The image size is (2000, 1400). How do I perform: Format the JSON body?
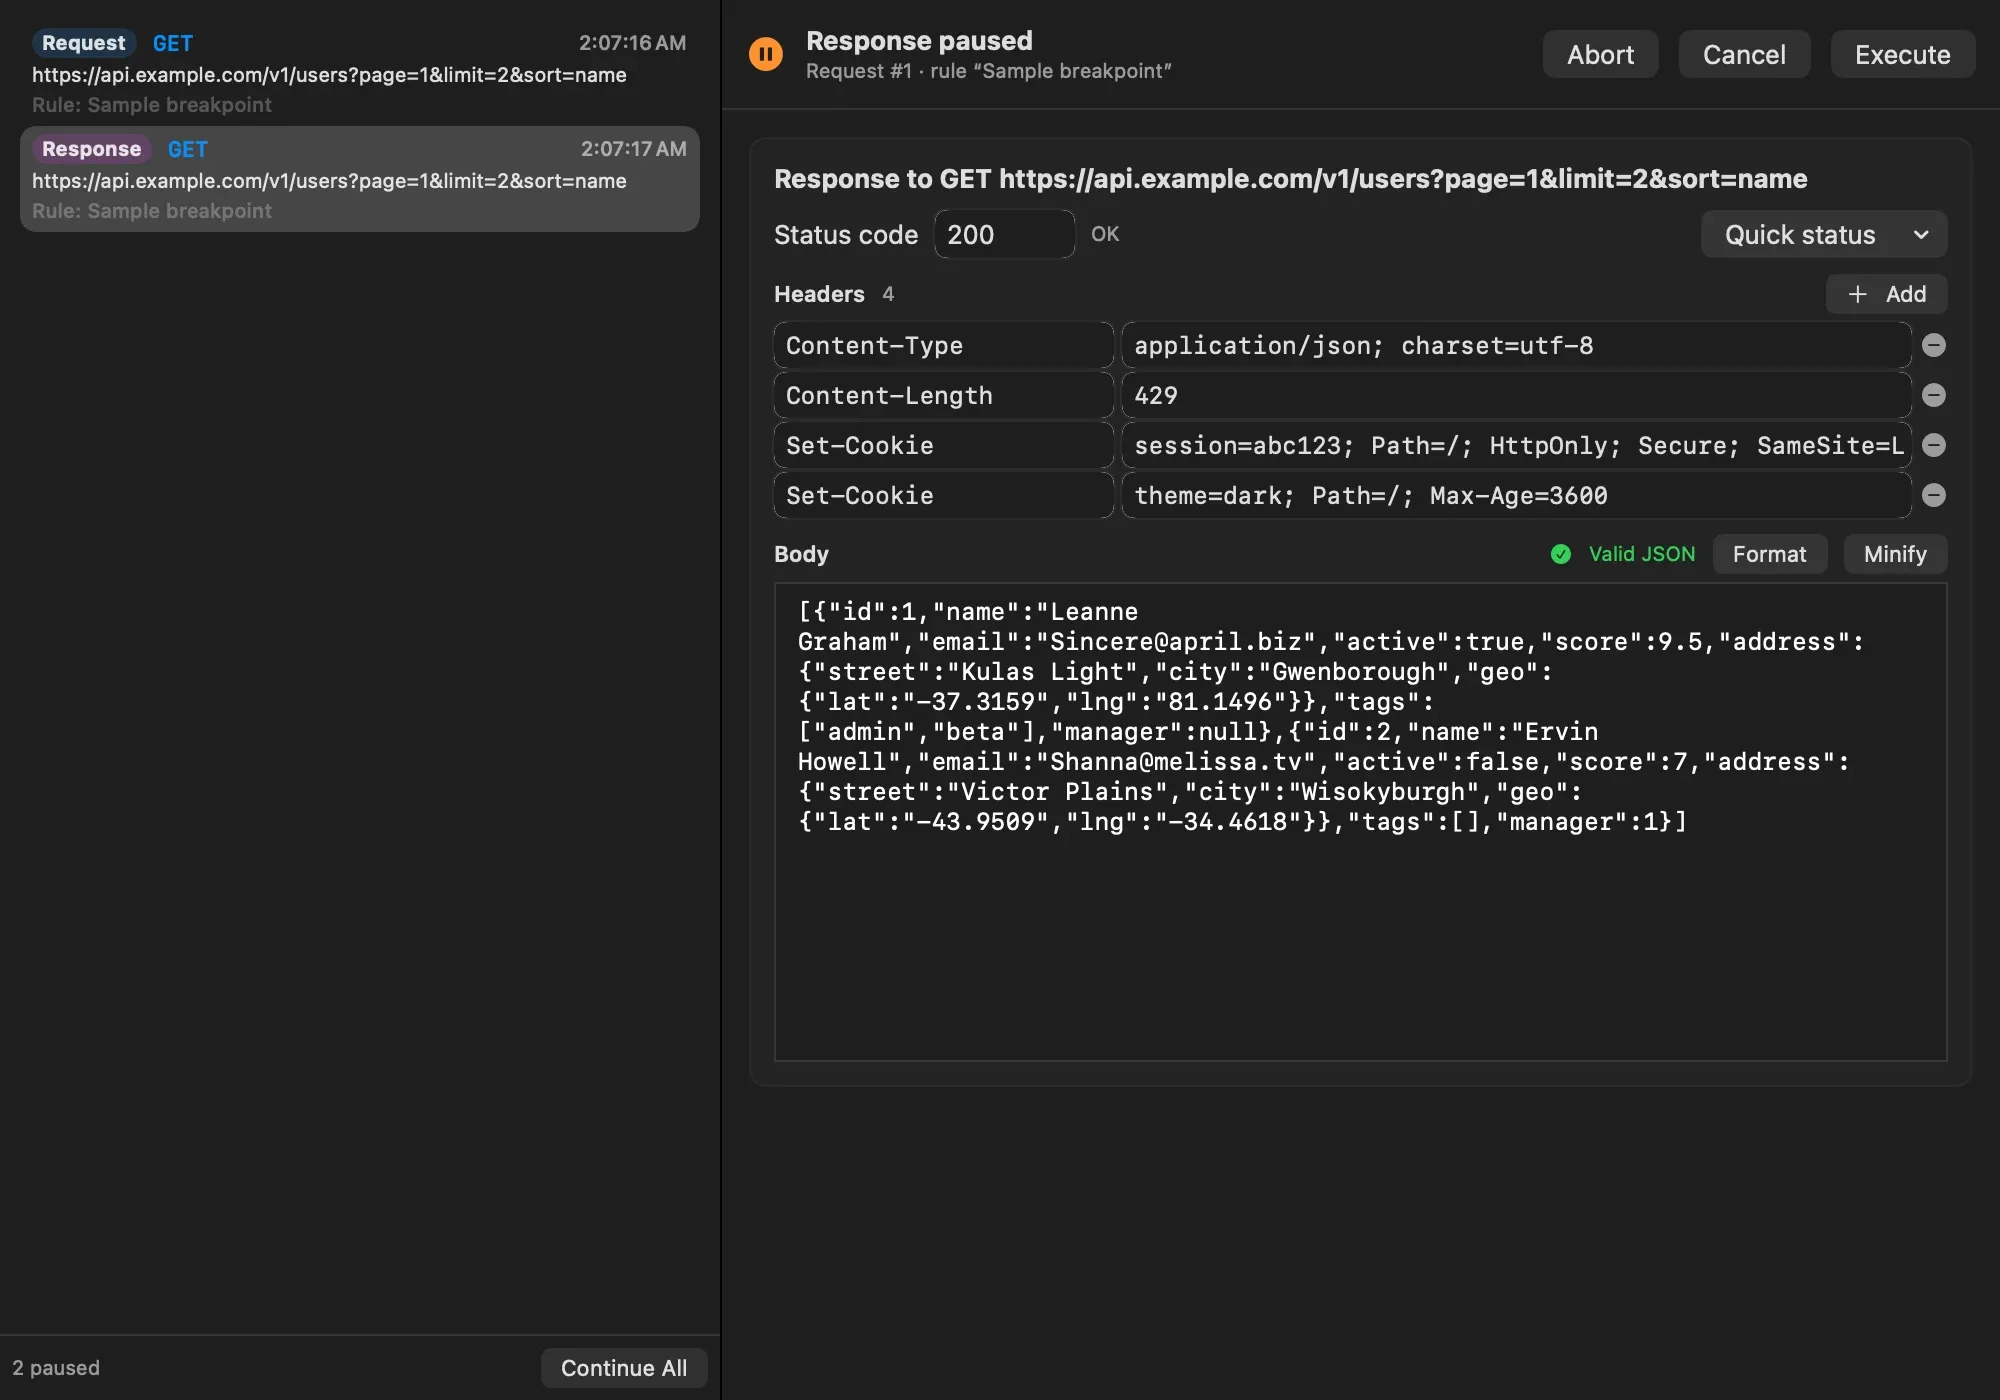point(1769,554)
